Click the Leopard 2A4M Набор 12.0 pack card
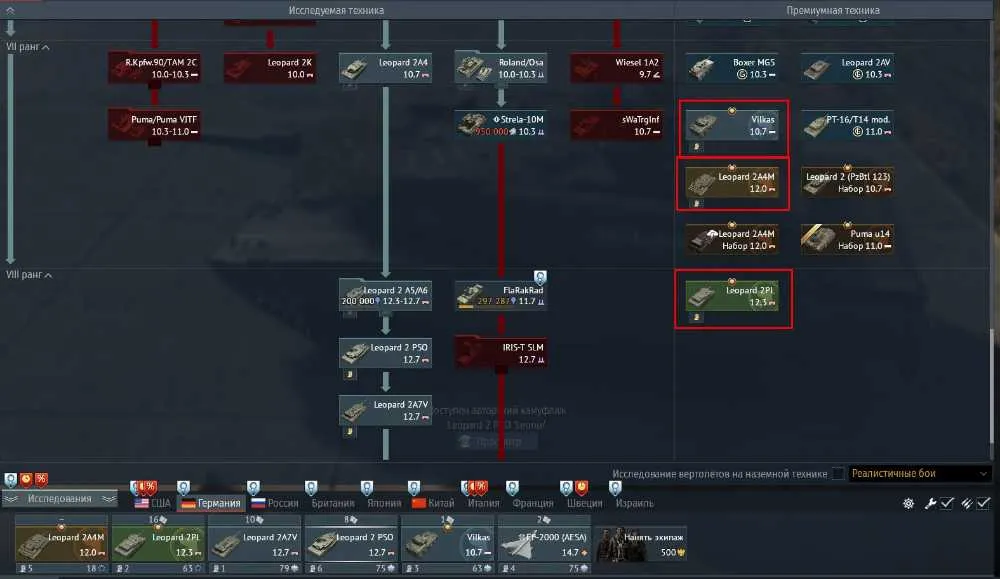The image size is (1000, 579). (732, 239)
